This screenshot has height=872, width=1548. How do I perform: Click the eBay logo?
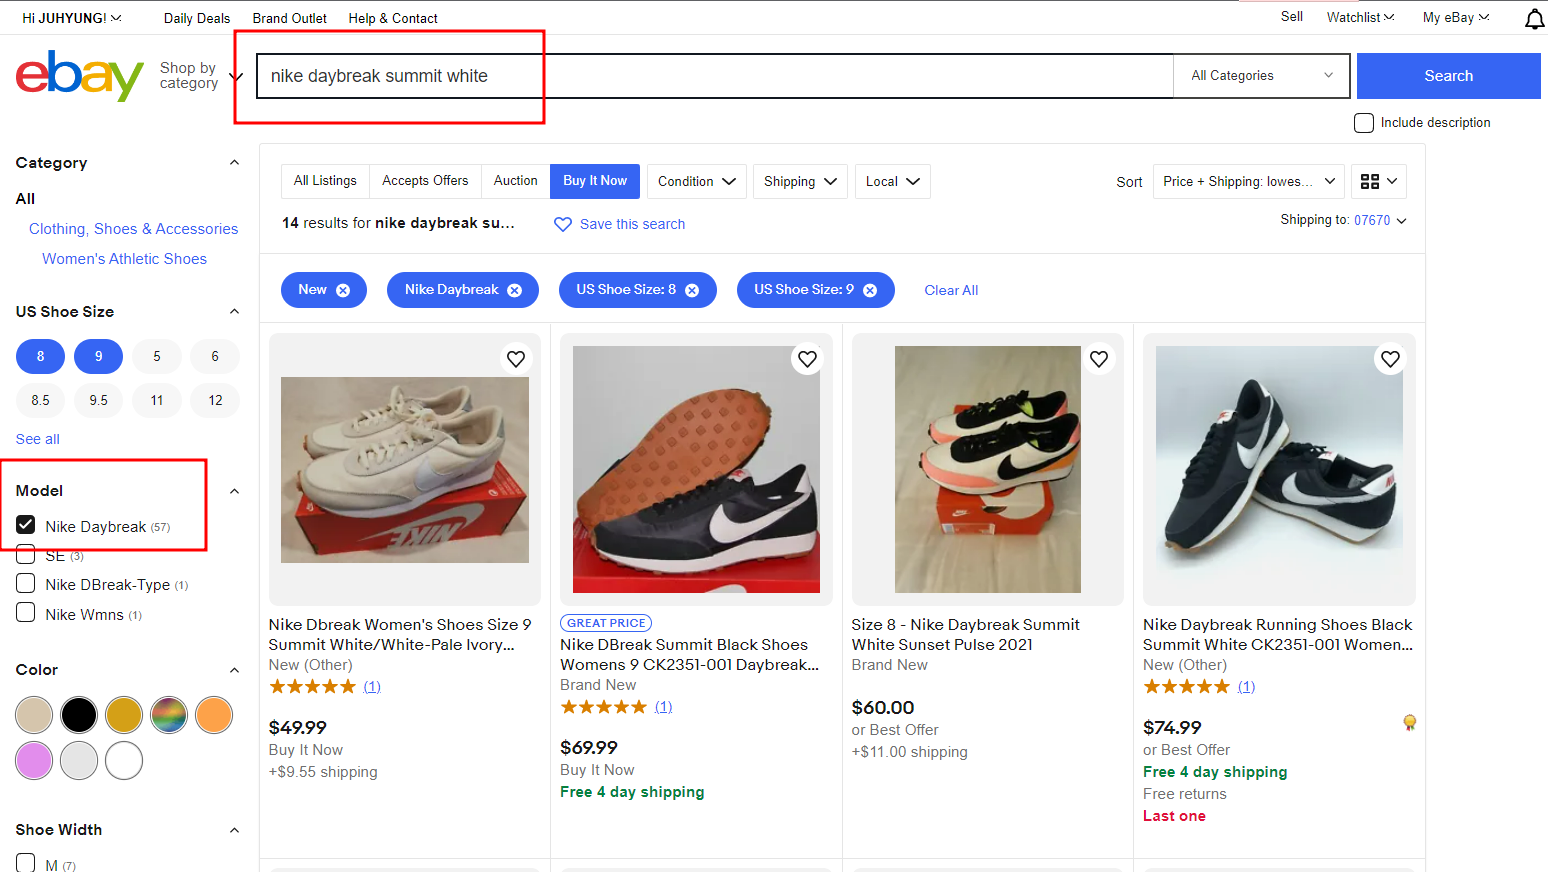[79, 76]
